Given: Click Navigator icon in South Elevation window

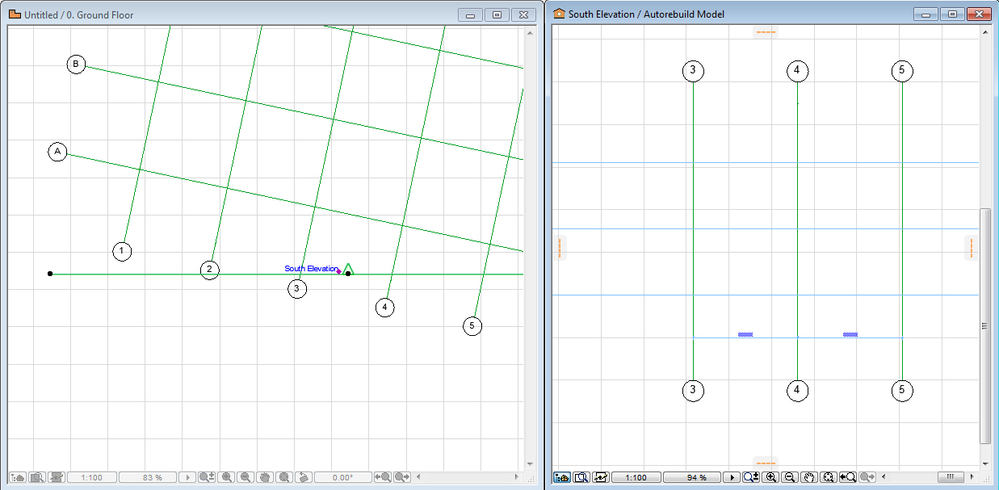Looking at the screenshot, I should point(562,477).
